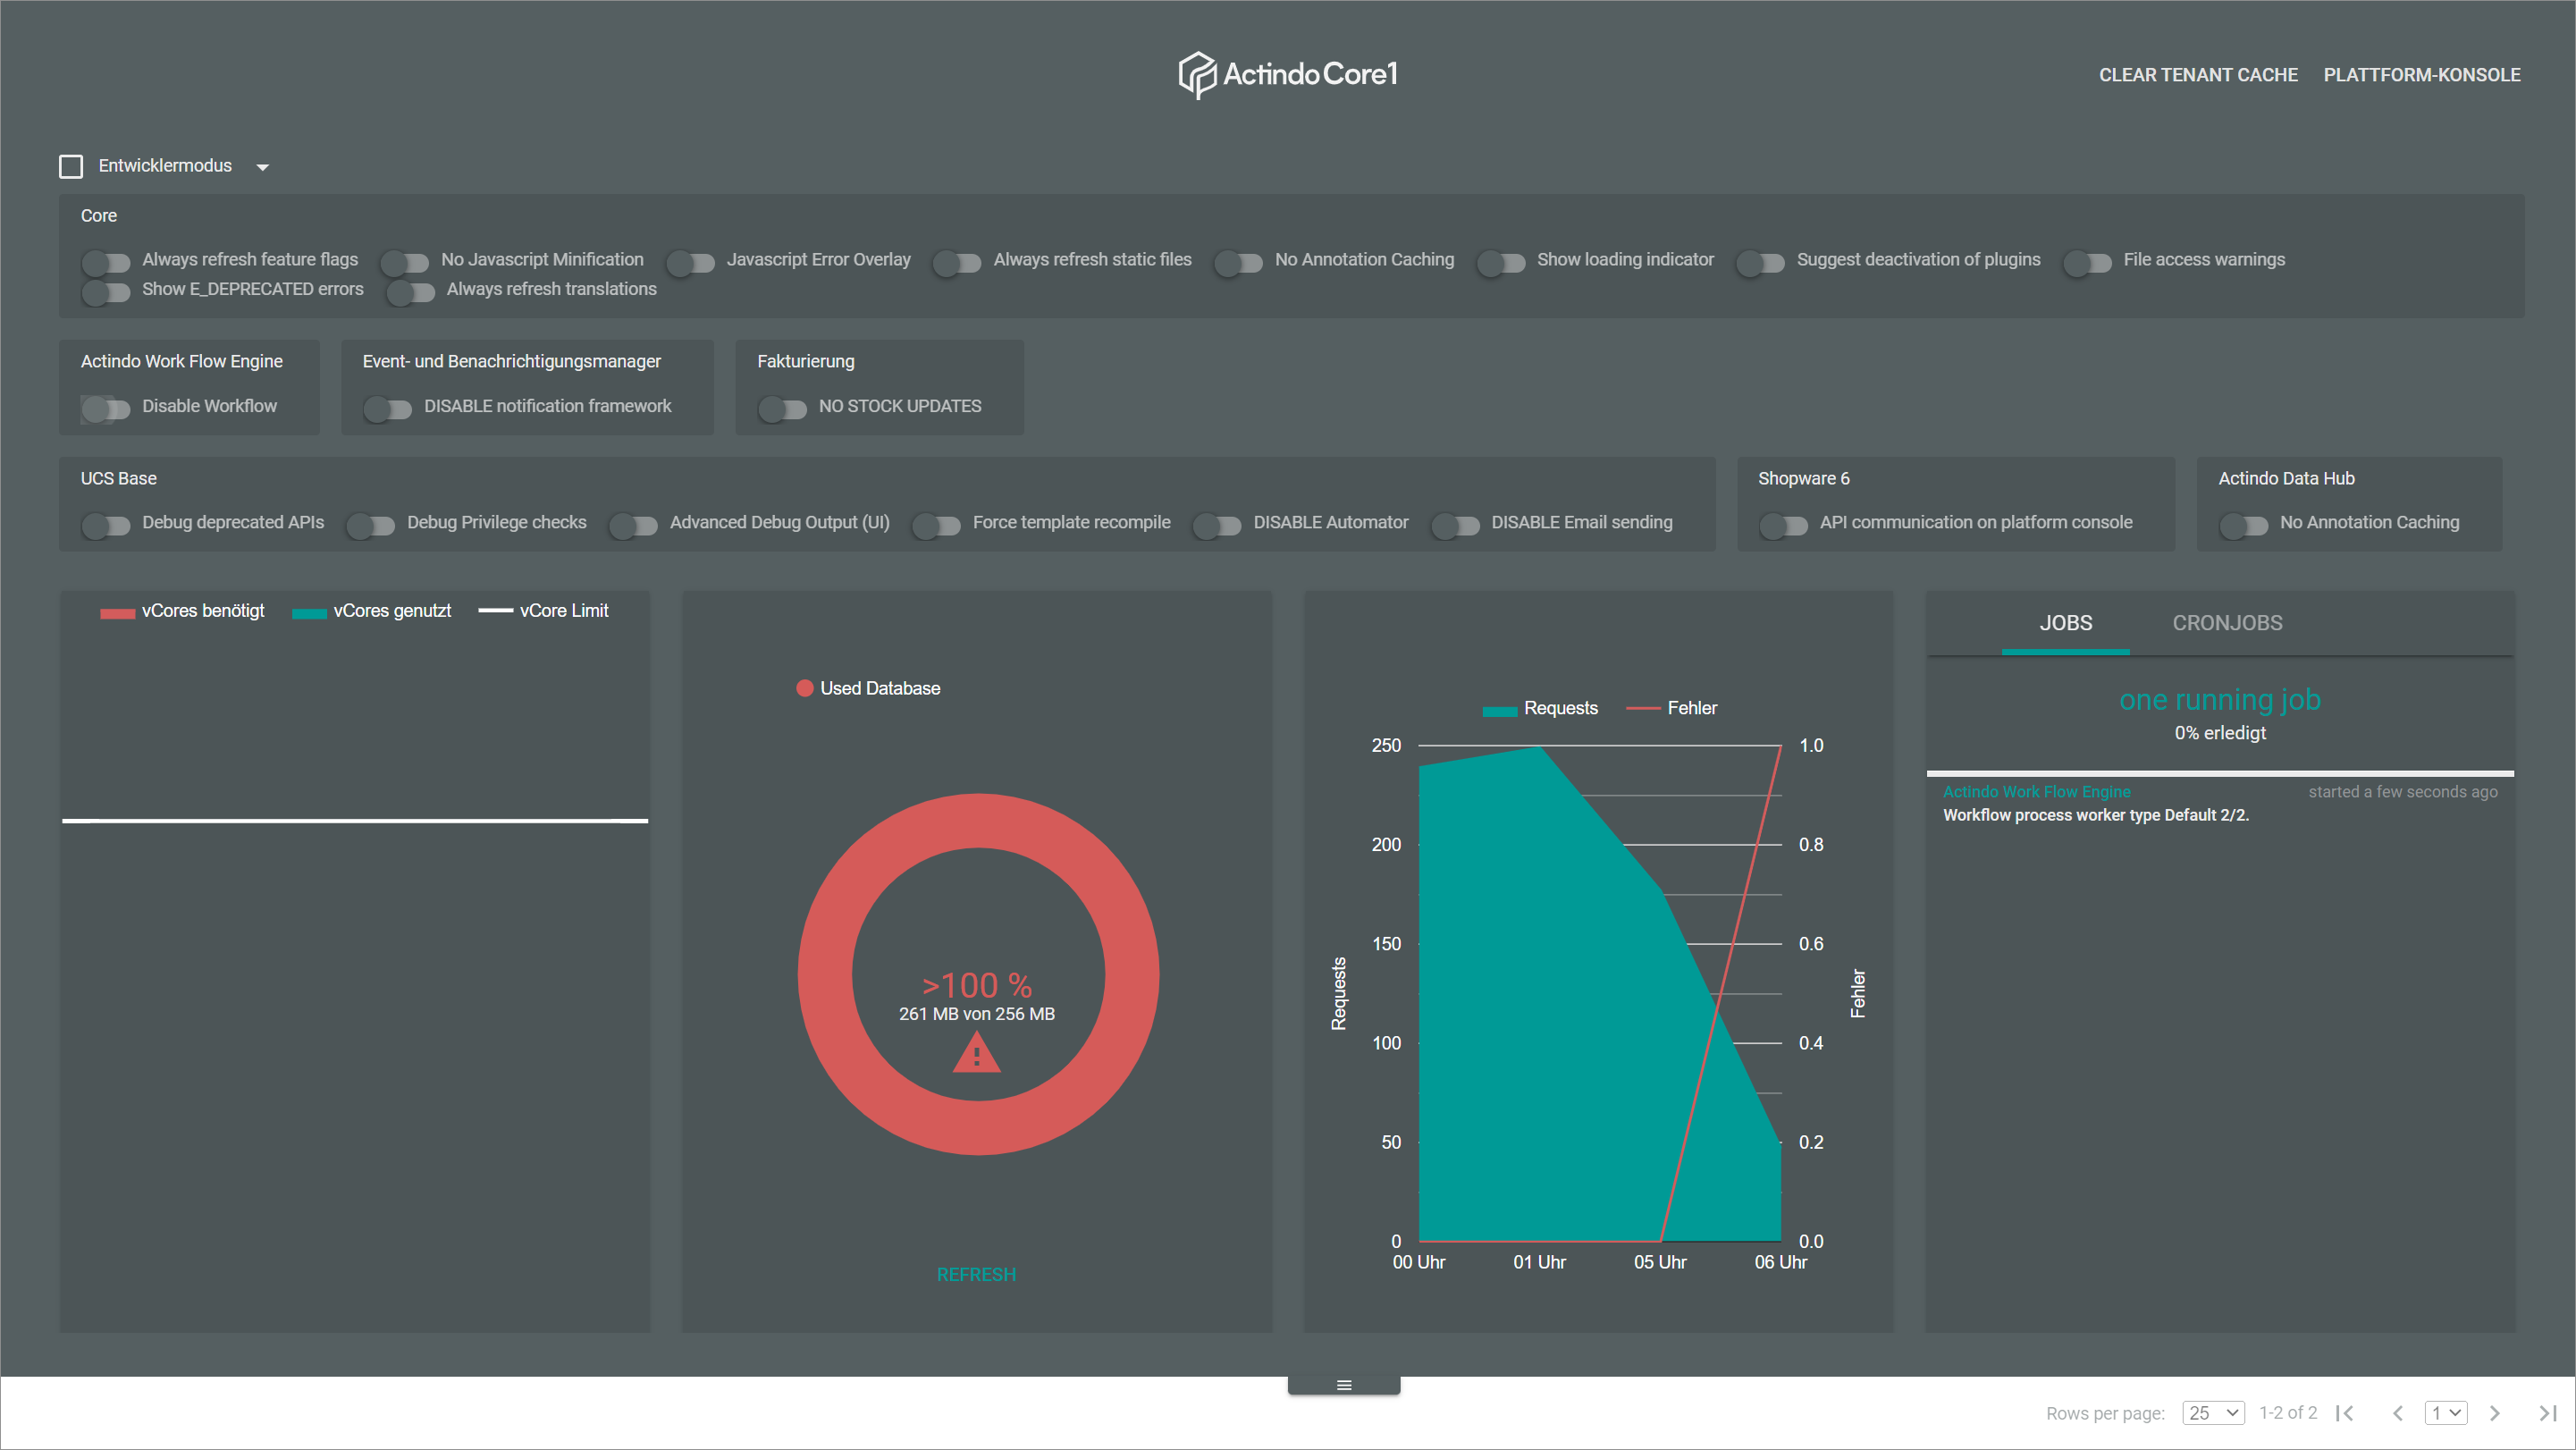Click the 1-2 of 2 pagination text
The height and width of the screenshot is (1450, 2576).
[2288, 1413]
